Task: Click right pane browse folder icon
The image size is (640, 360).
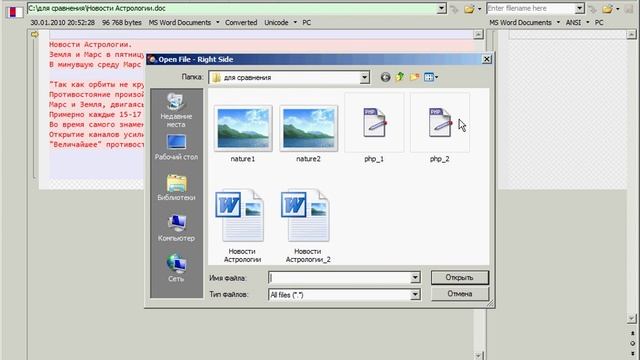Action: [607, 9]
